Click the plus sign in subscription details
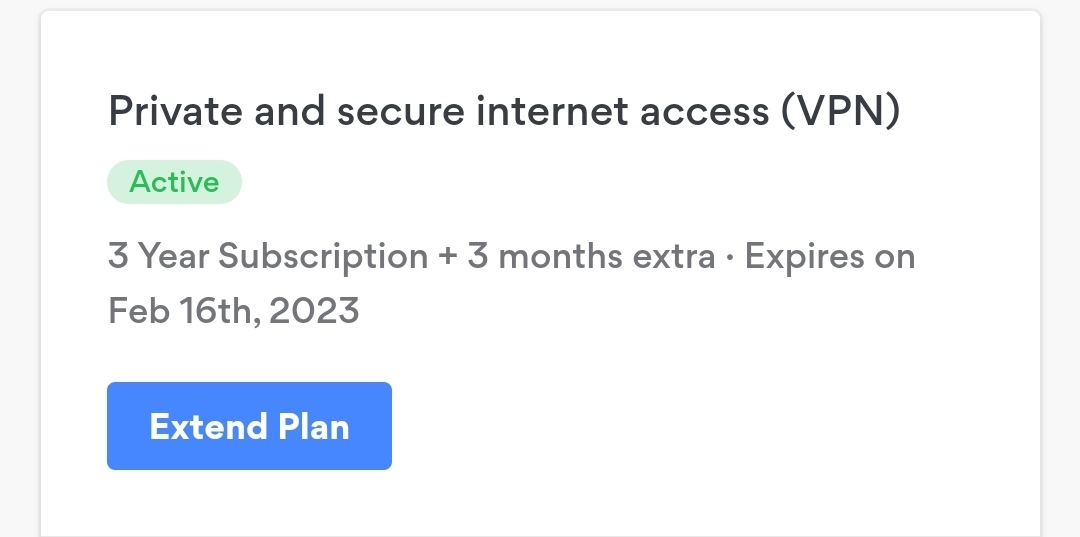Image resolution: width=1080 pixels, height=537 pixels. pyautogui.click(x=447, y=257)
